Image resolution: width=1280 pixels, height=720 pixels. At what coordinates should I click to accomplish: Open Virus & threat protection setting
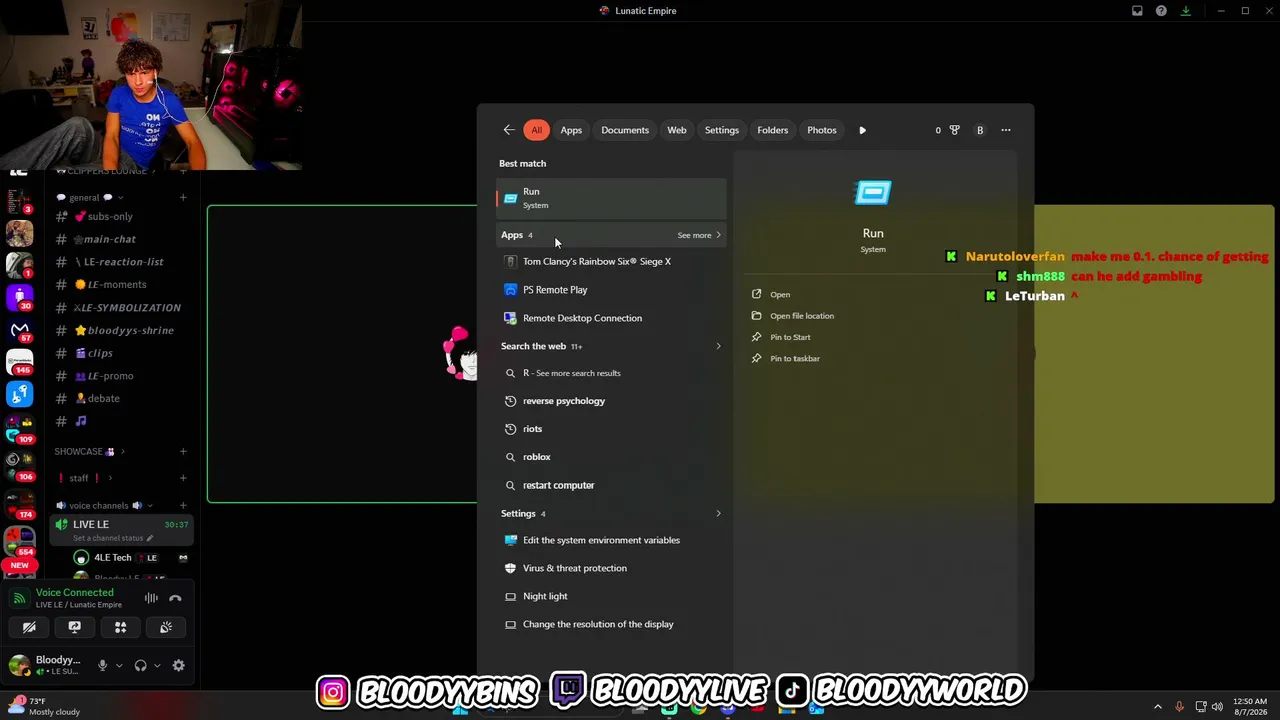coord(611,568)
